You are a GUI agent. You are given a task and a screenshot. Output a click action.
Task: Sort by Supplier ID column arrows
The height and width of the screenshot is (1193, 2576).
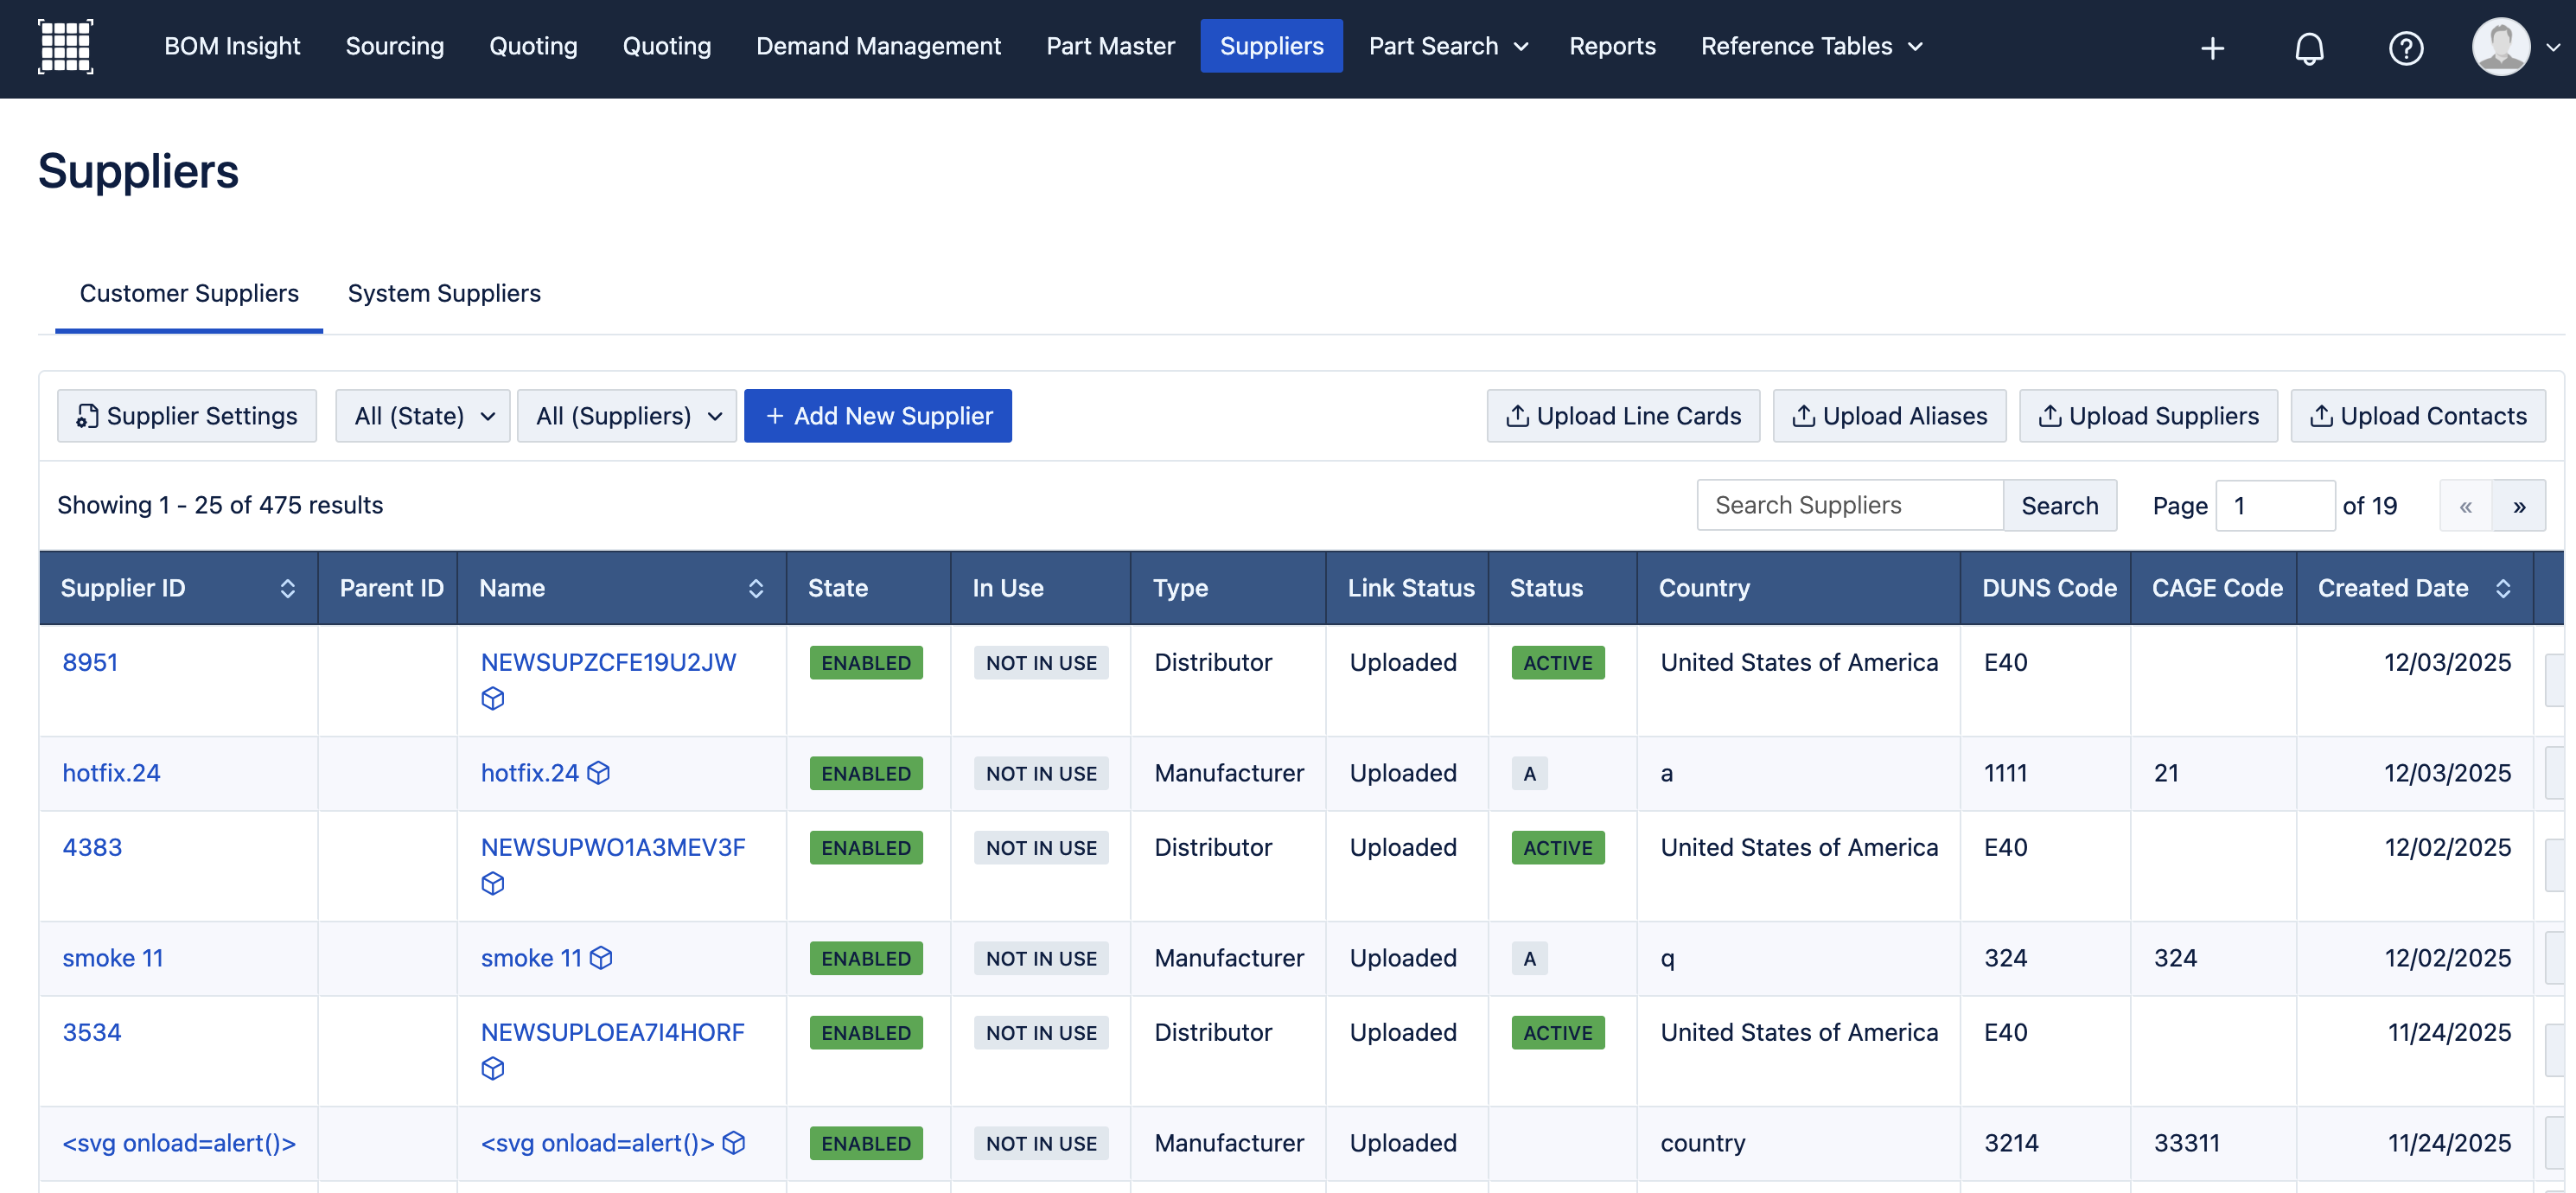tap(287, 588)
